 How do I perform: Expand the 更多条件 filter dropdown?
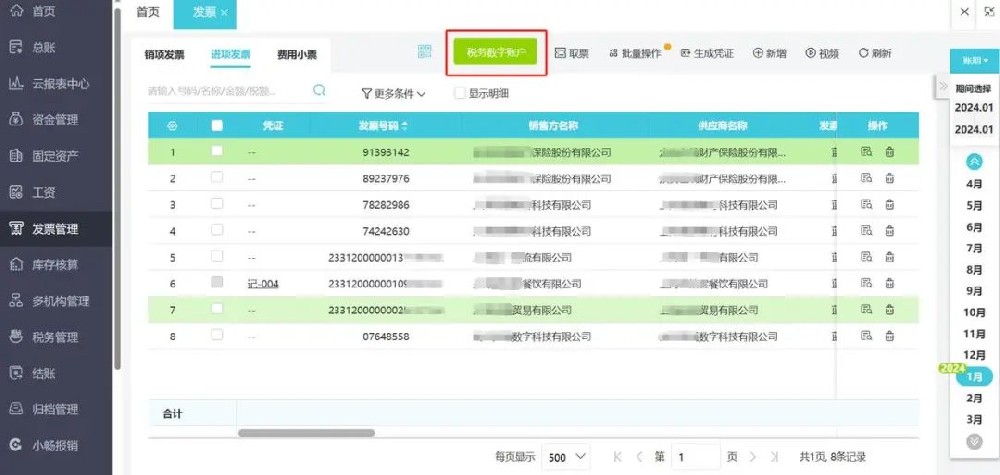(x=393, y=94)
